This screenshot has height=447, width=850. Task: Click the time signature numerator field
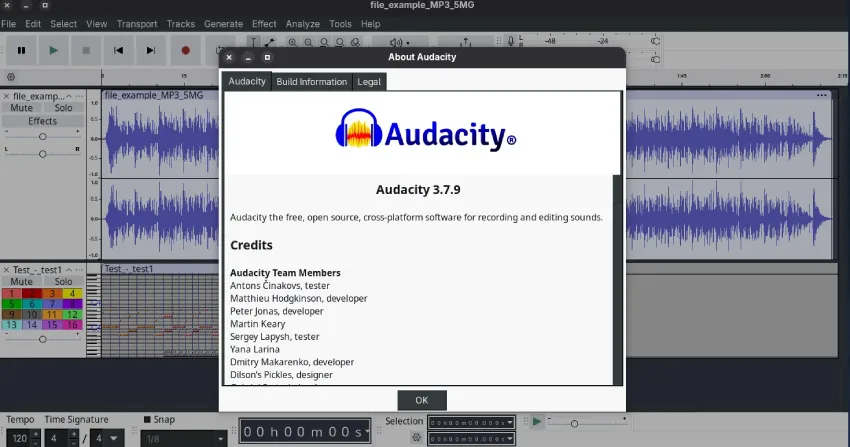(x=56, y=438)
